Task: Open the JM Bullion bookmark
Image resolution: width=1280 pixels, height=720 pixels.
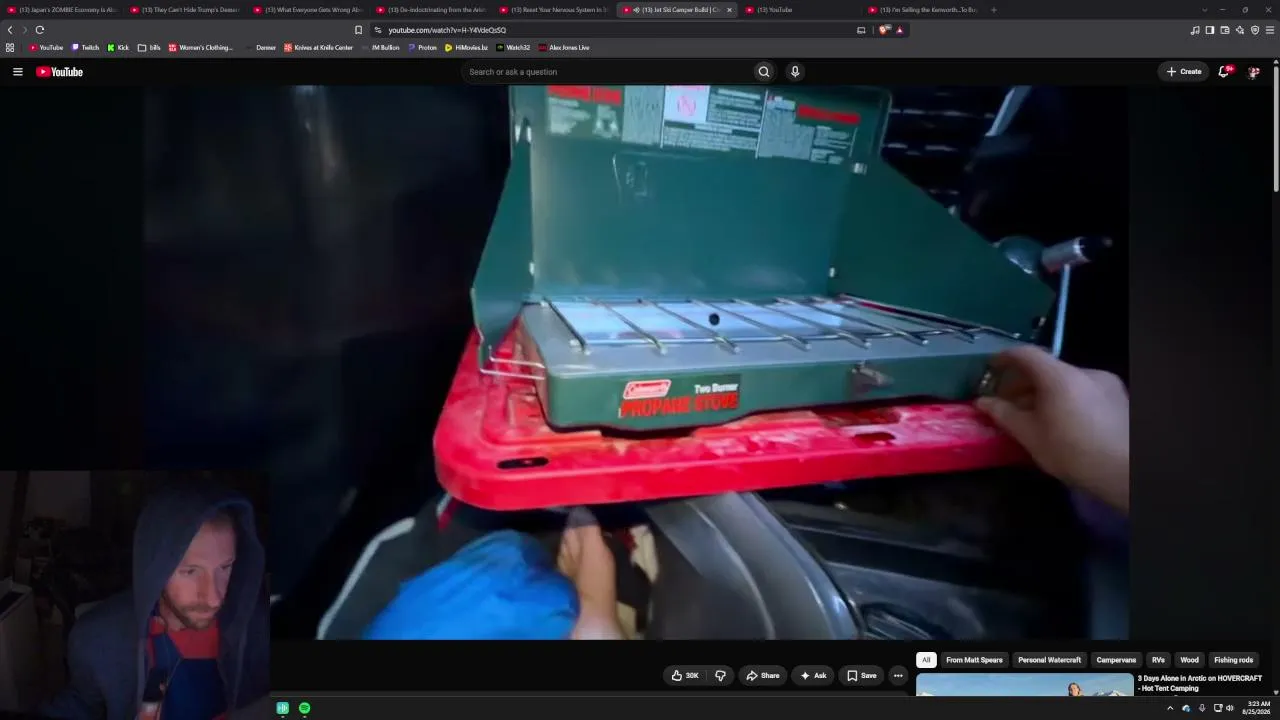Action: click(x=380, y=47)
